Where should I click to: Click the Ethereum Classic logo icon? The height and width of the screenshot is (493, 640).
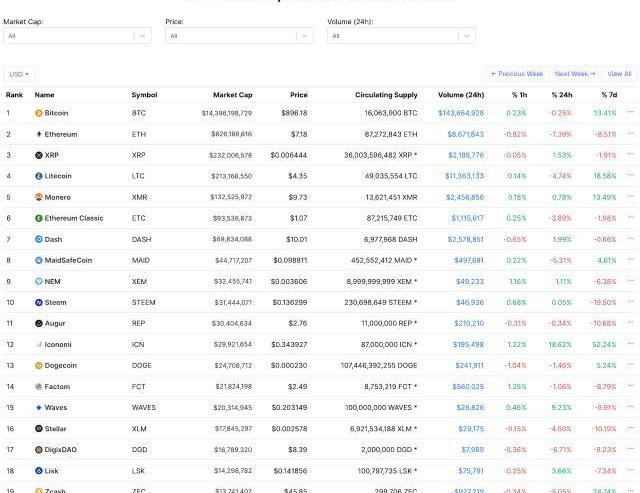point(39,218)
